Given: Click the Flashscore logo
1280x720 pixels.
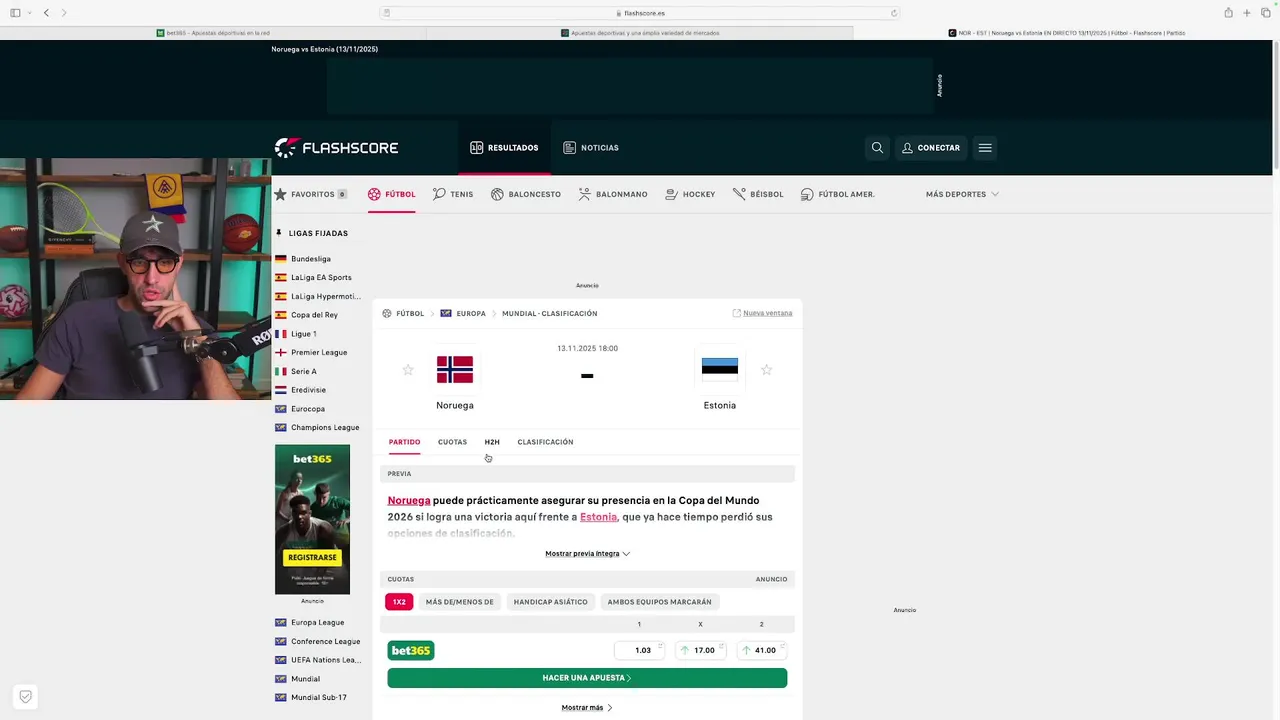Looking at the screenshot, I should (336, 148).
